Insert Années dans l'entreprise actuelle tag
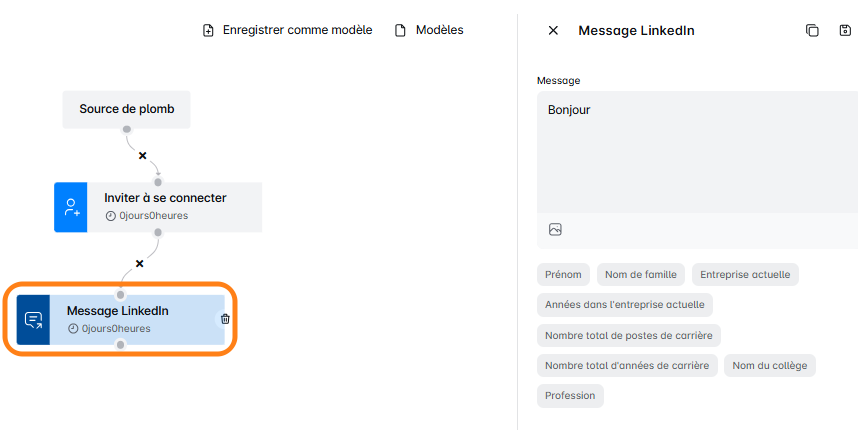The width and height of the screenshot is (858, 430). pyautogui.click(x=624, y=305)
